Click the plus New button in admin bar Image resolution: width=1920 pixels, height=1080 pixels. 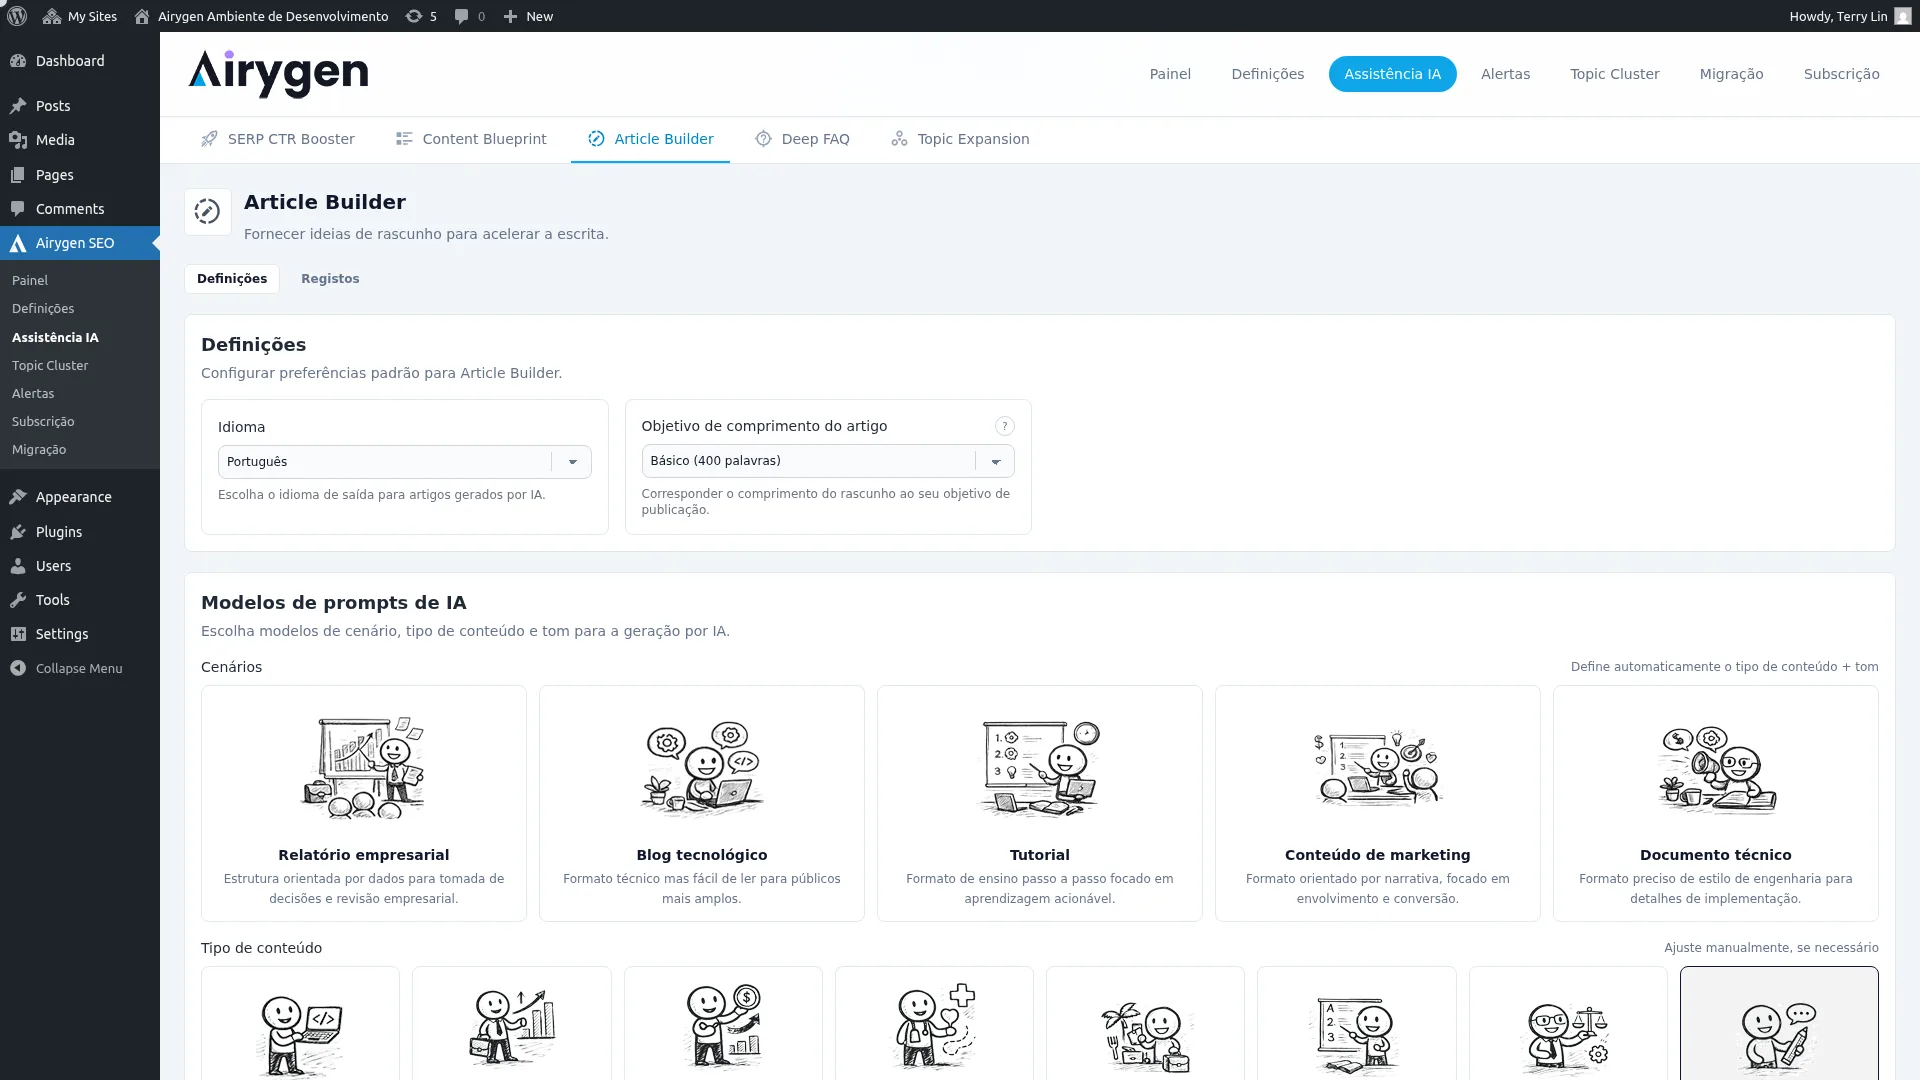tap(528, 16)
